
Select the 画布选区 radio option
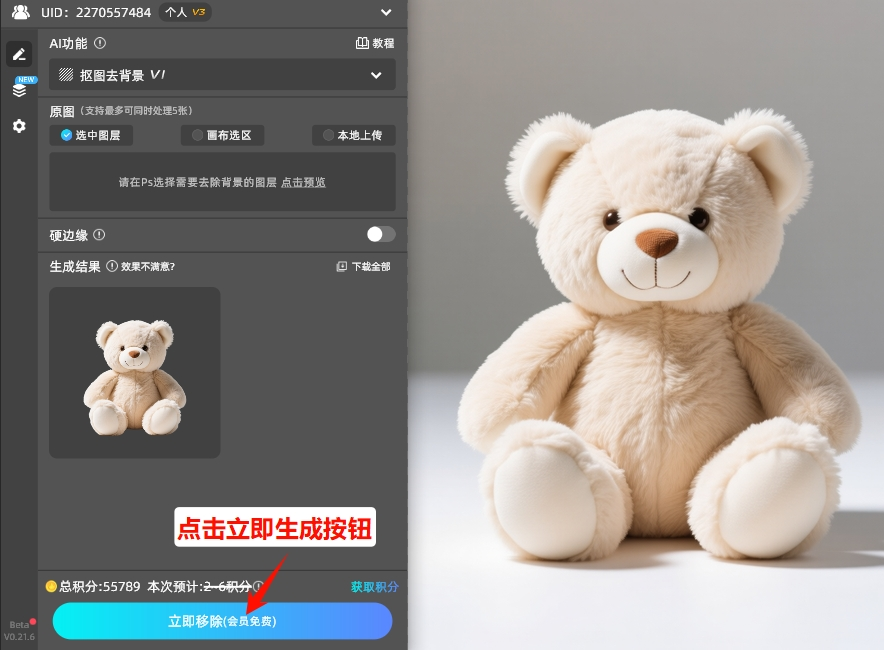[222, 135]
